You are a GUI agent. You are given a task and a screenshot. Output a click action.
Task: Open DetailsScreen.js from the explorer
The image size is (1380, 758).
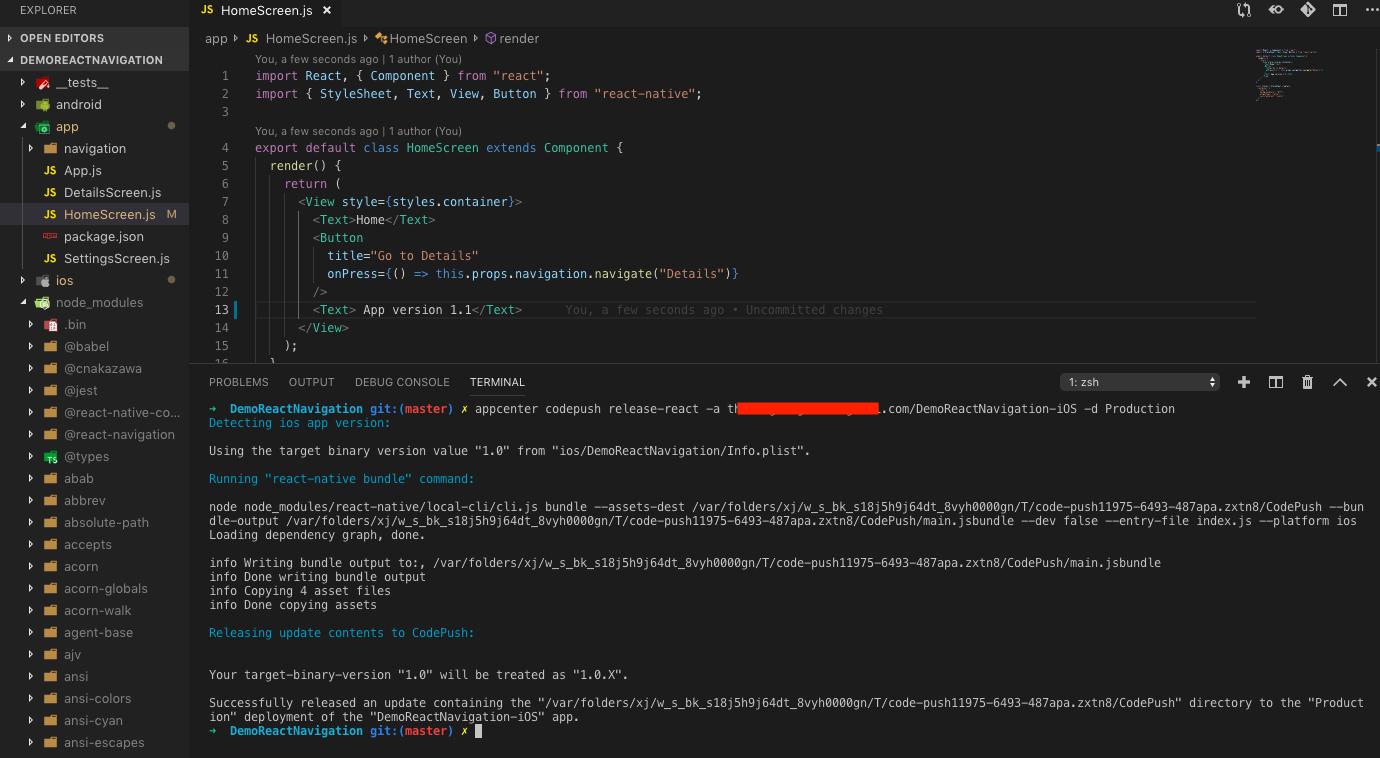tap(112, 192)
